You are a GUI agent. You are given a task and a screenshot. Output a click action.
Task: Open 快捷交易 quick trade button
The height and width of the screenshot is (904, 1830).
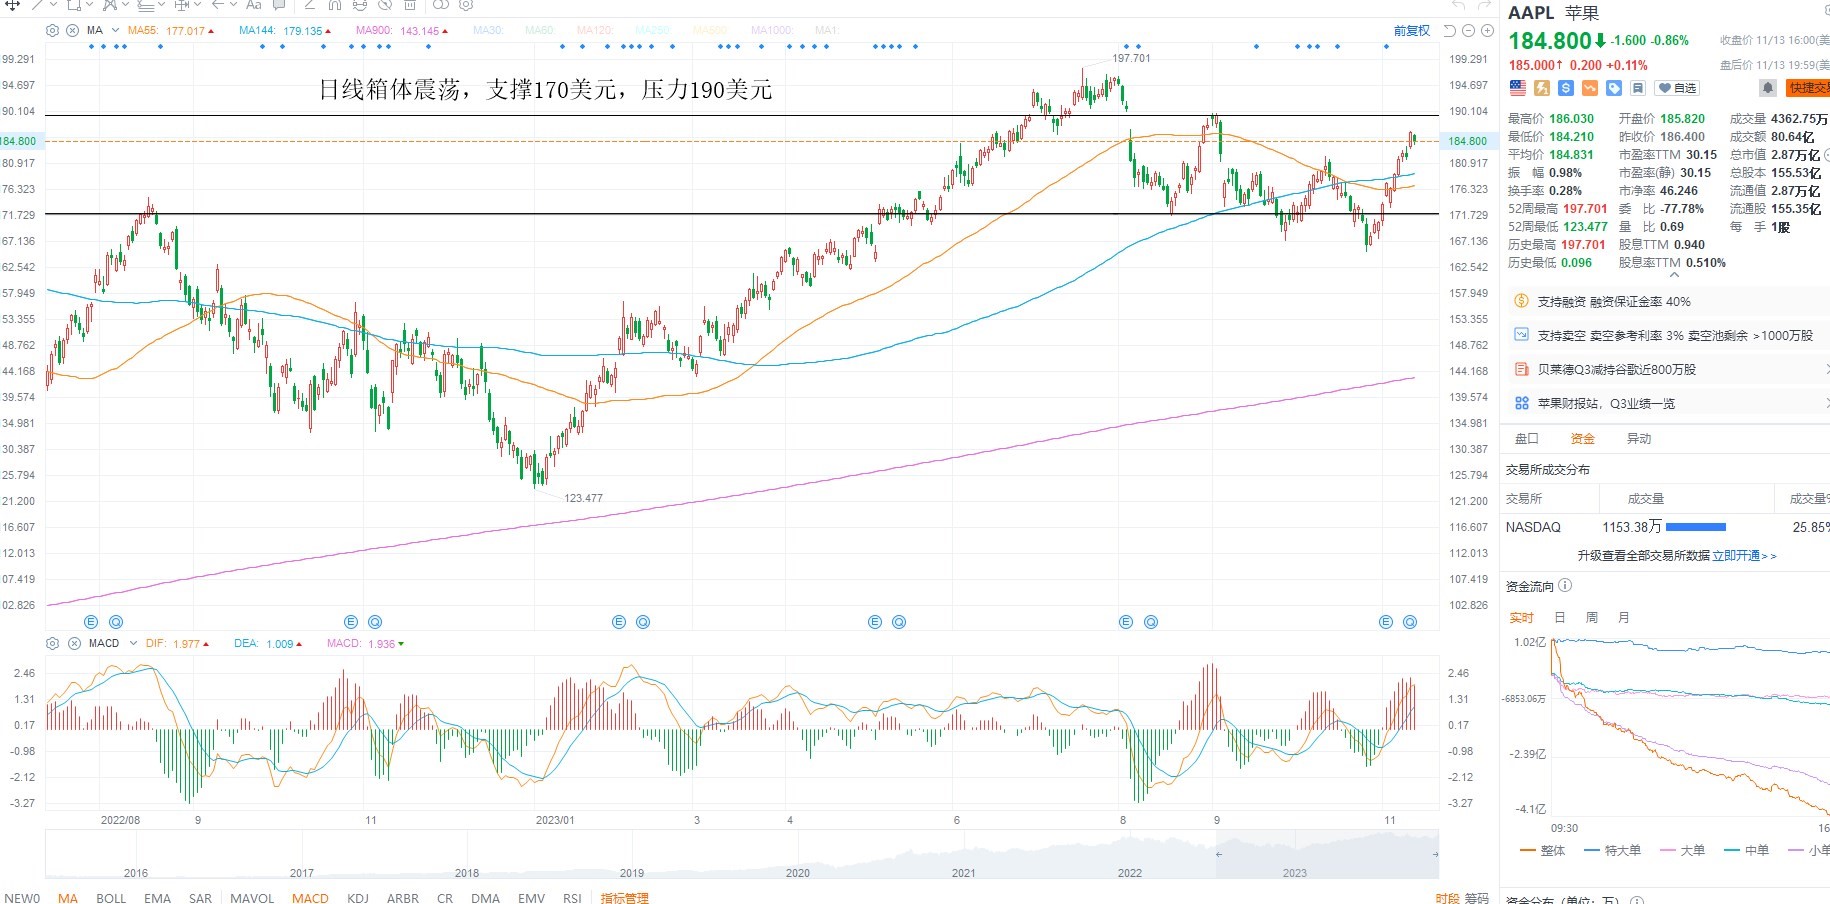(1808, 88)
